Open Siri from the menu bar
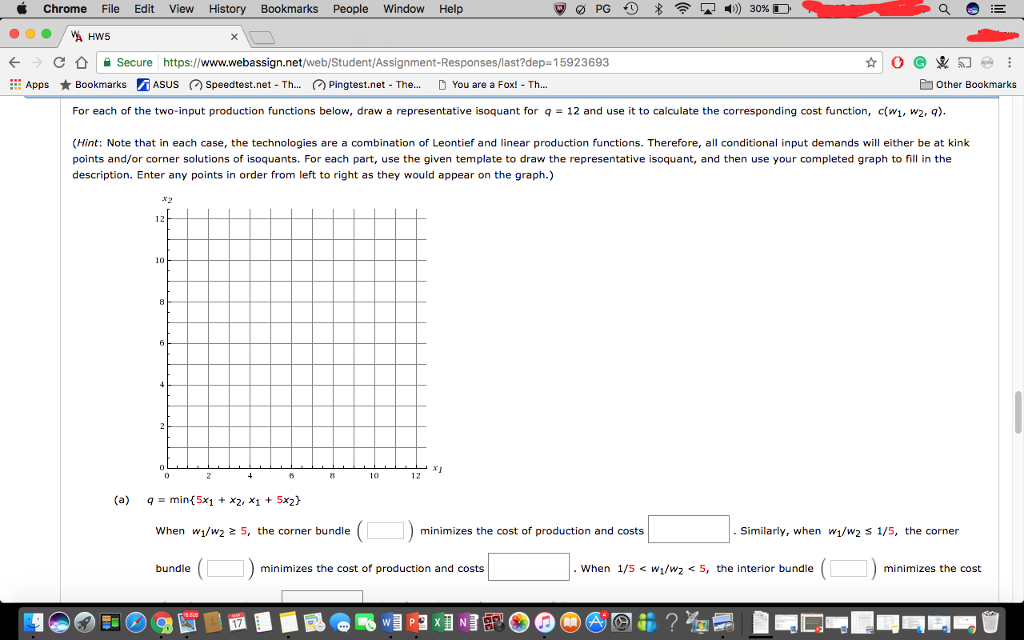Viewport: 1024px width, 640px height. [x=972, y=9]
